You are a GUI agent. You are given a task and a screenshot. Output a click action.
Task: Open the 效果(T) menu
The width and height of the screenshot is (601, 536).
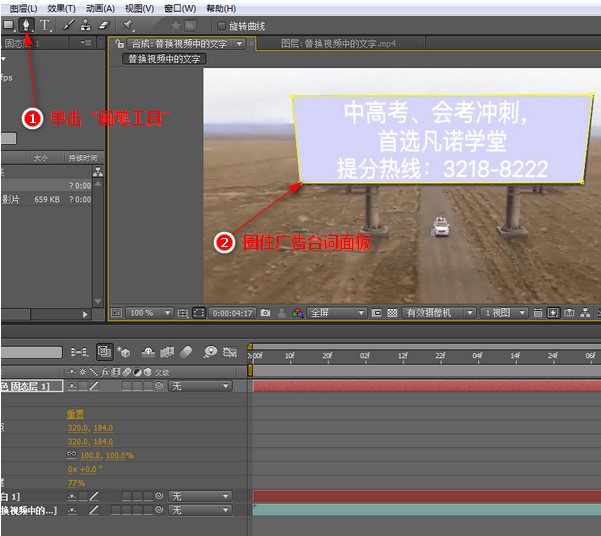click(x=61, y=8)
